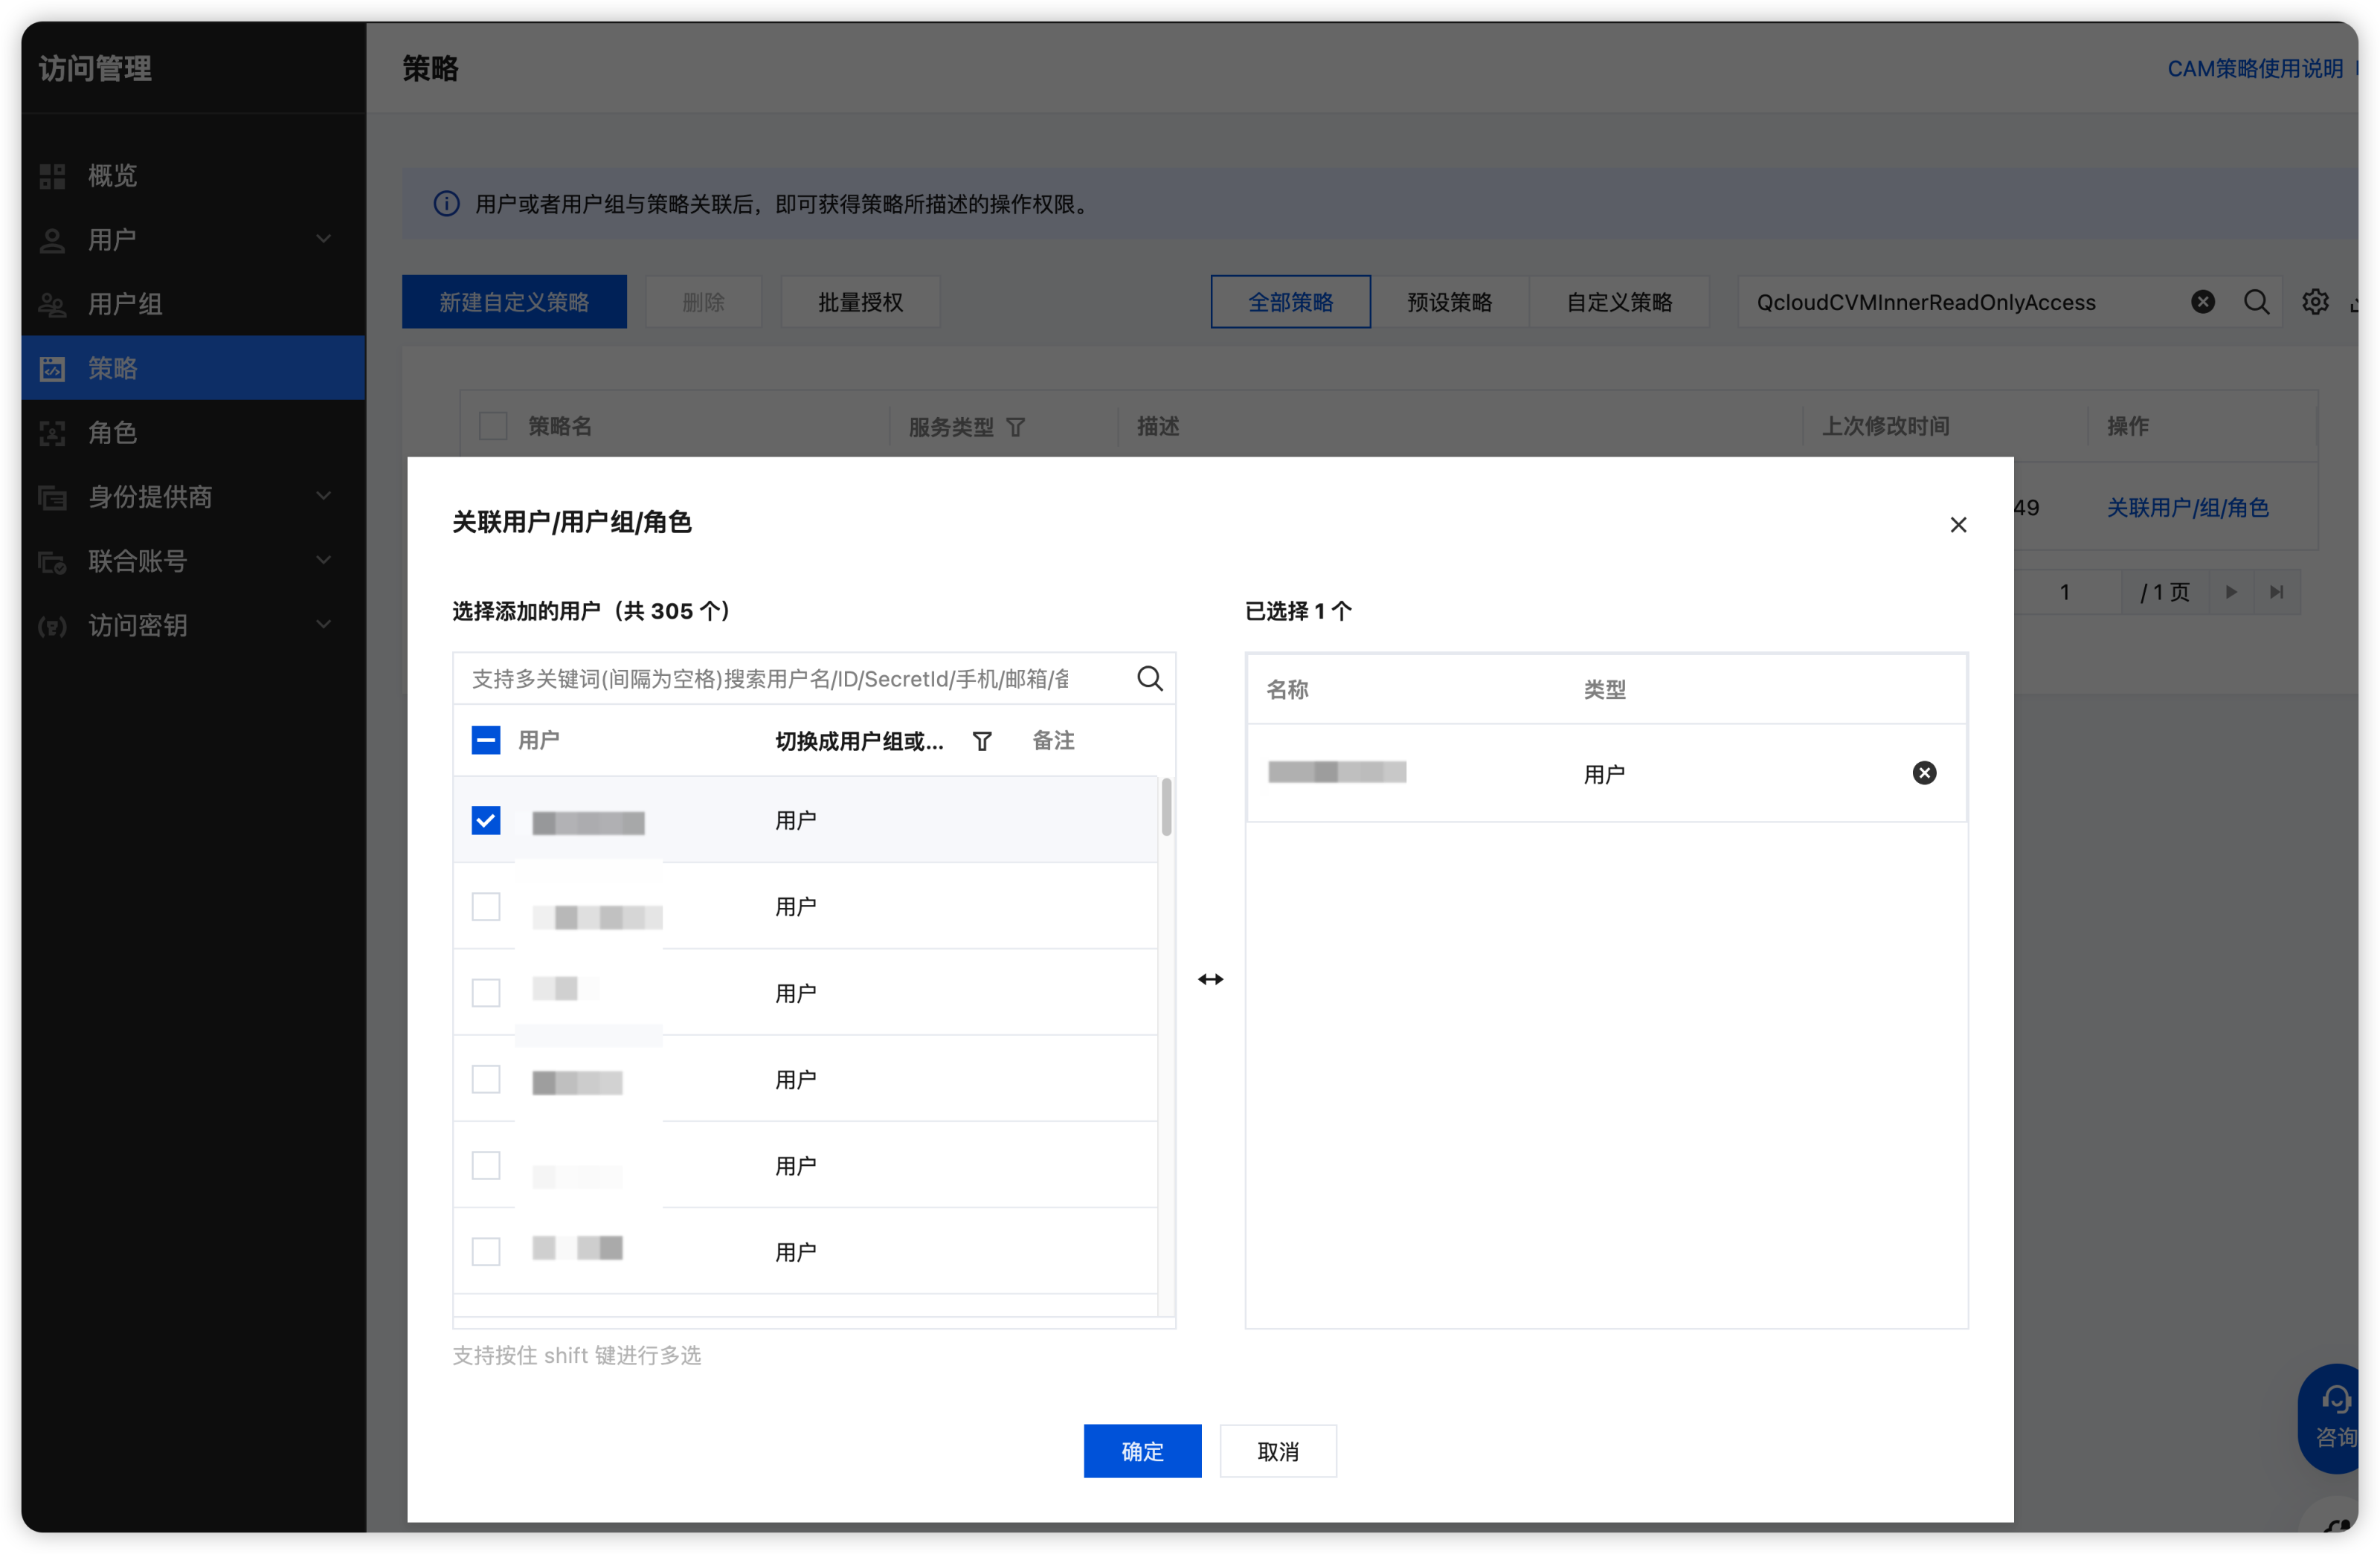Open the 角色 sidebar menu item
The image size is (2380, 1554).
[112, 432]
